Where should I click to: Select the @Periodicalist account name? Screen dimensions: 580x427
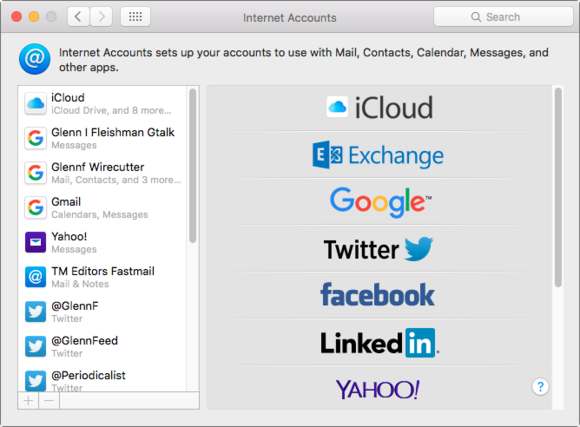(x=88, y=375)
